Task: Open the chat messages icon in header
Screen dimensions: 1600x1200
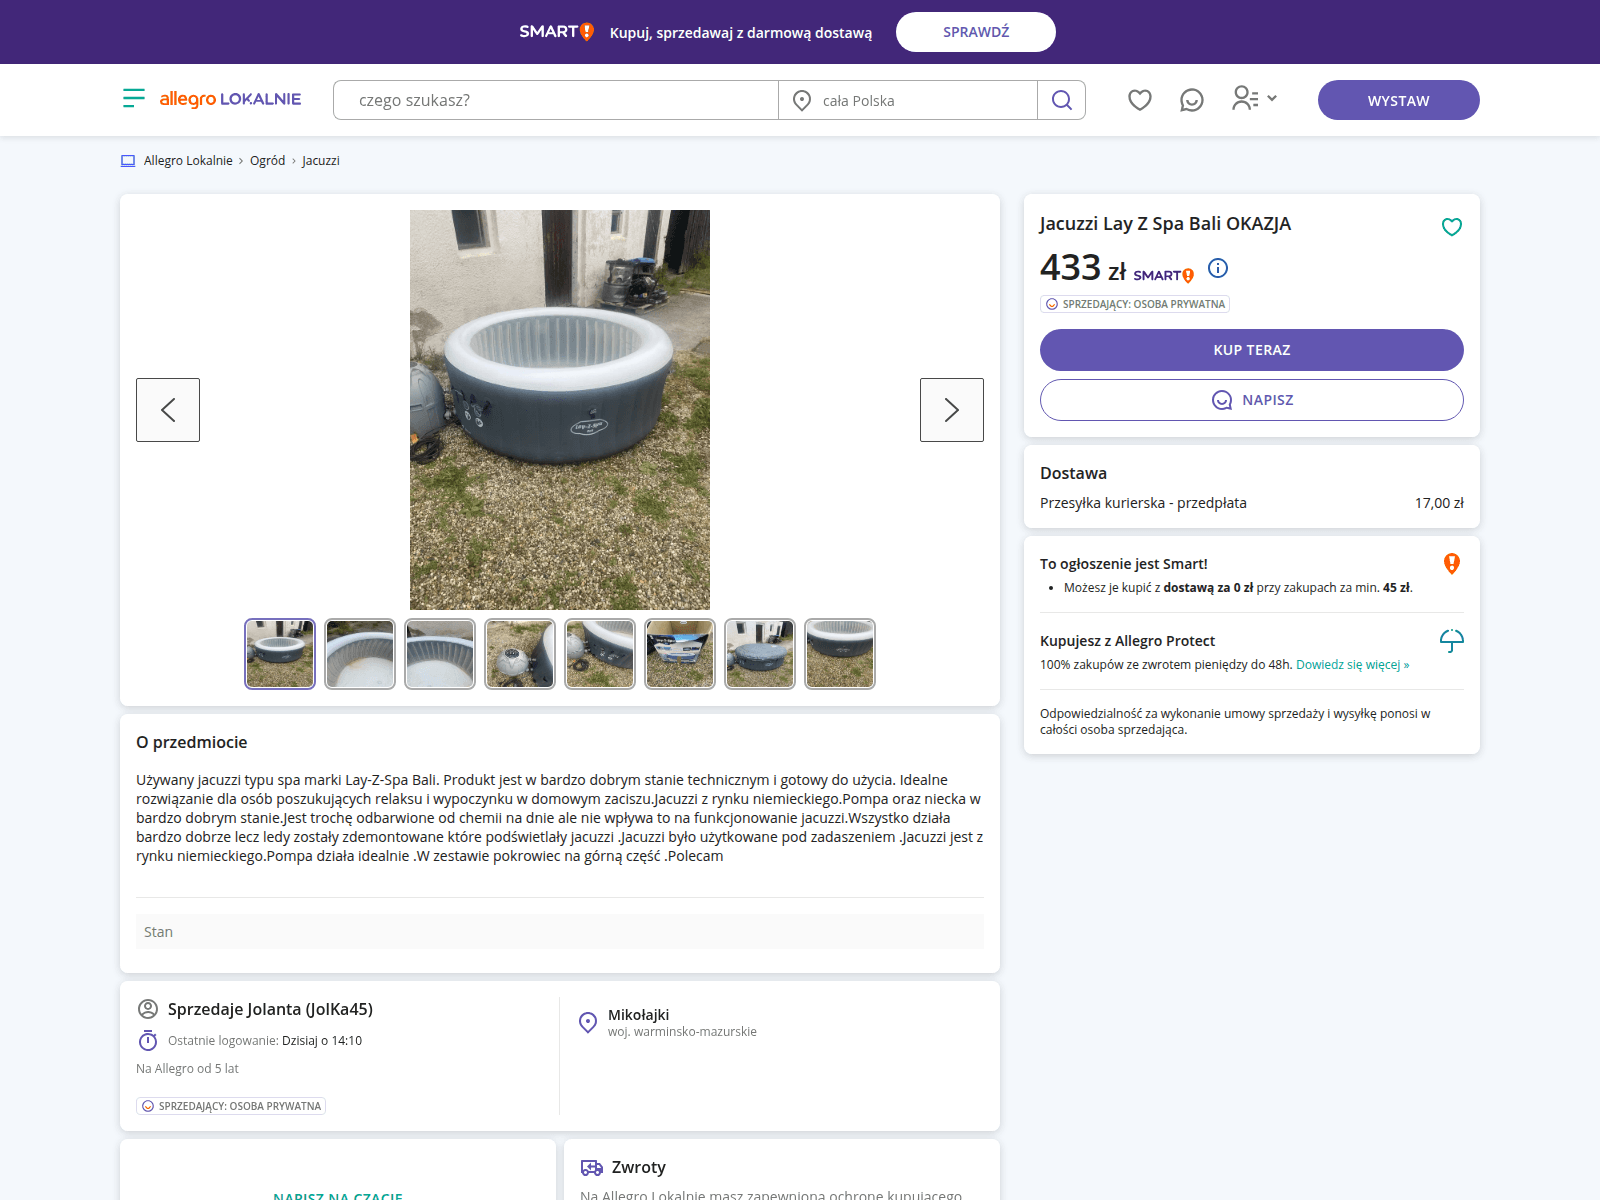Action: (1191, 100)
